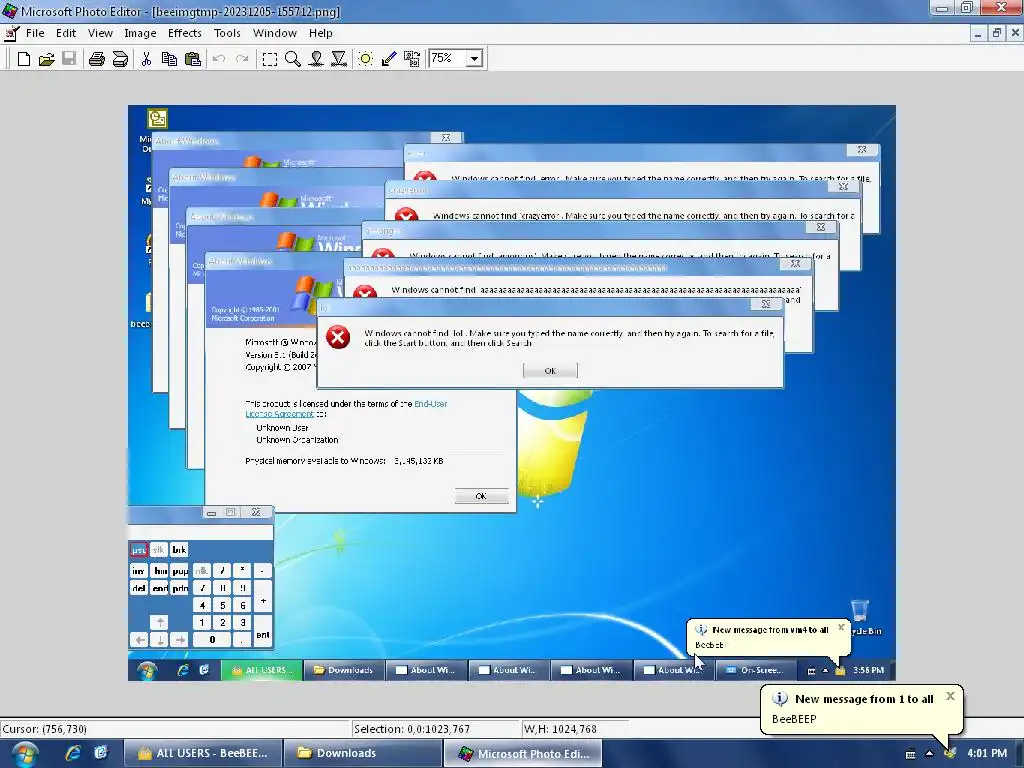Click the Open folder toolbar icon
The image size is (1024, 768).
[46, 59]
